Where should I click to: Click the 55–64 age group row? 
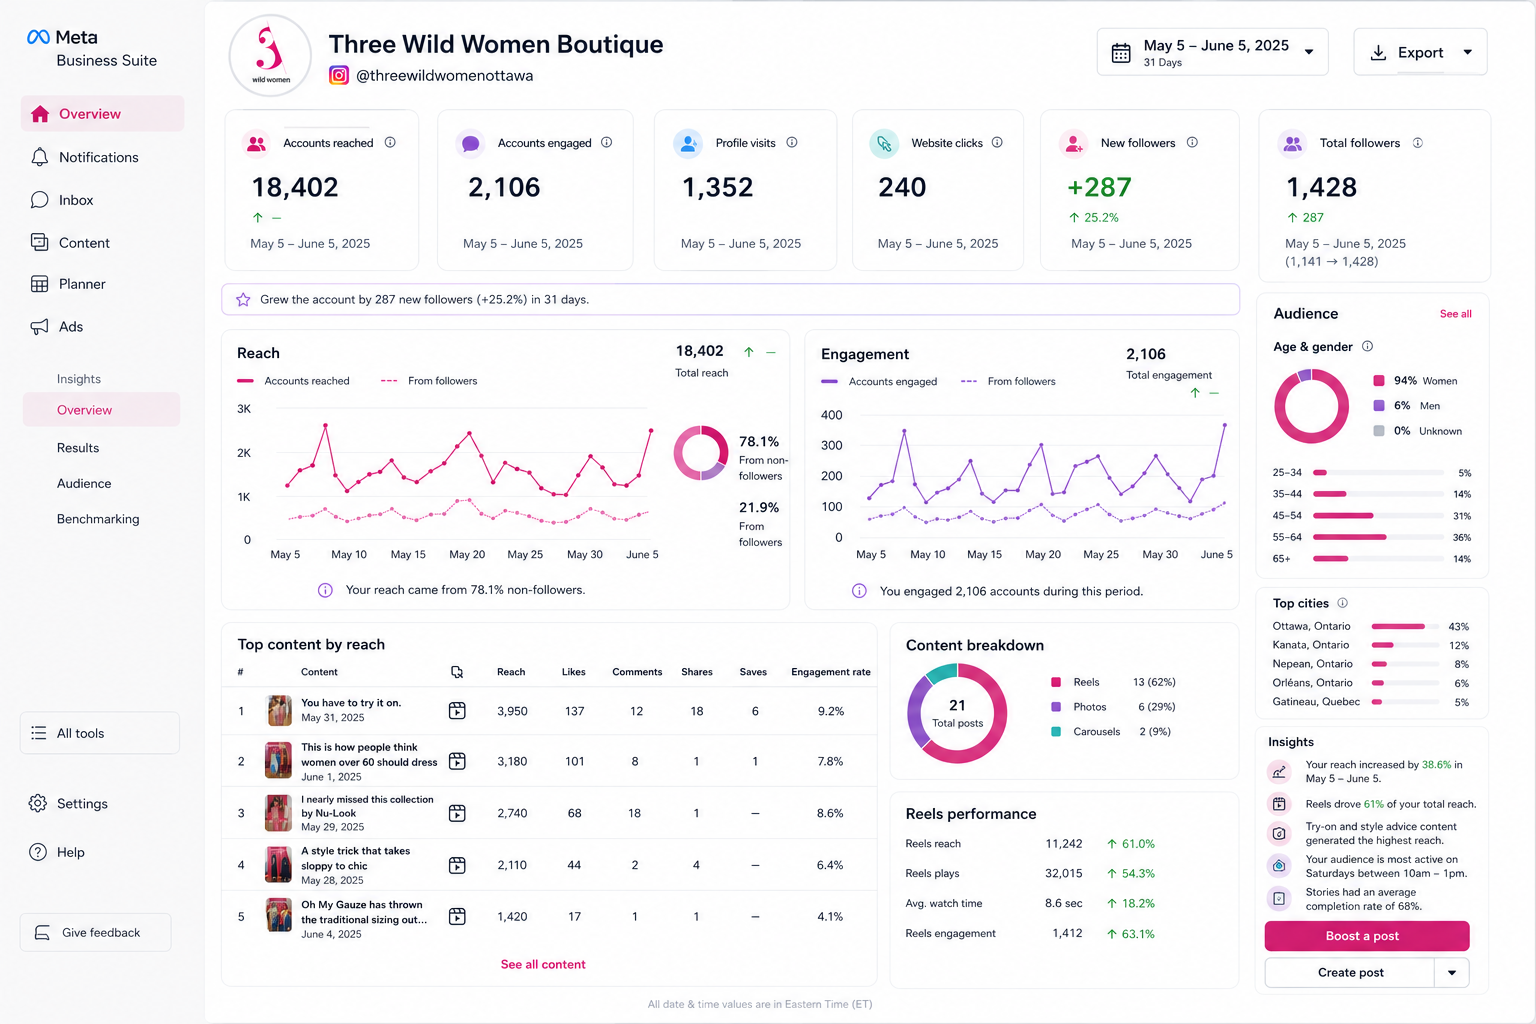pyautogui.click(x=1372, y=537)
